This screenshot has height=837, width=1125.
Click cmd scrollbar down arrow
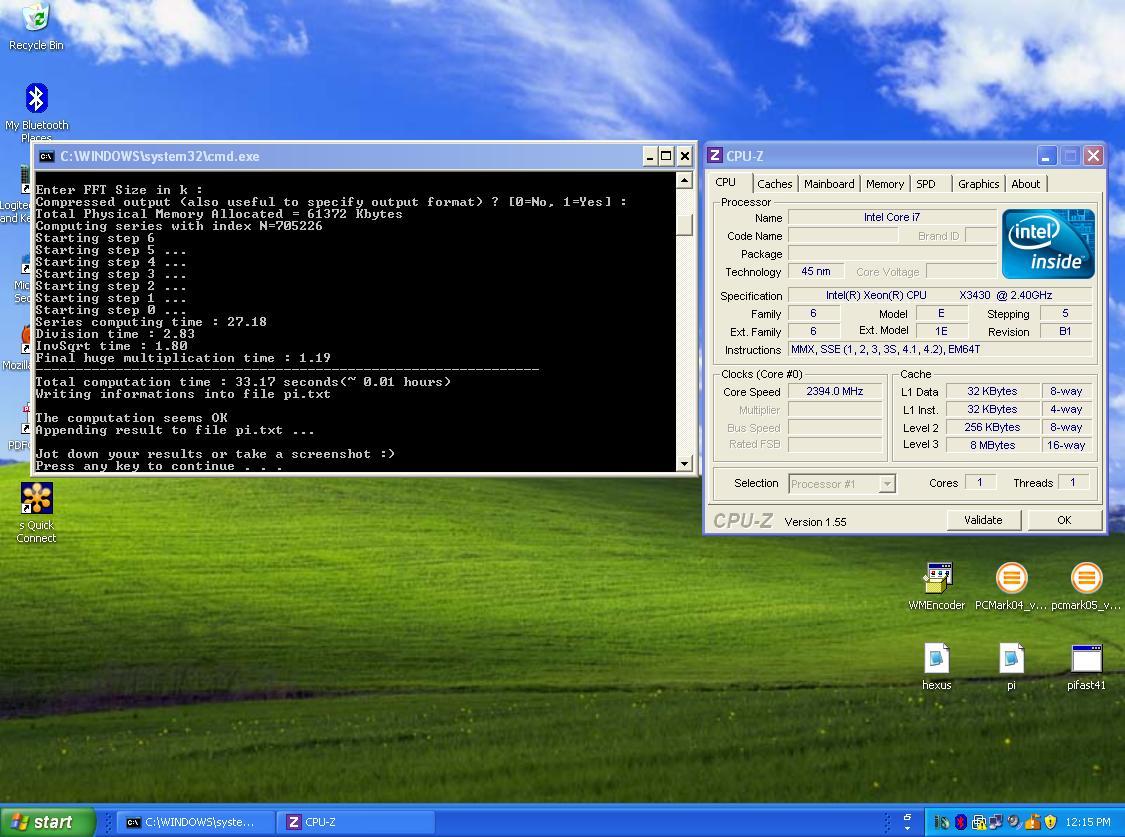point(684,463)
